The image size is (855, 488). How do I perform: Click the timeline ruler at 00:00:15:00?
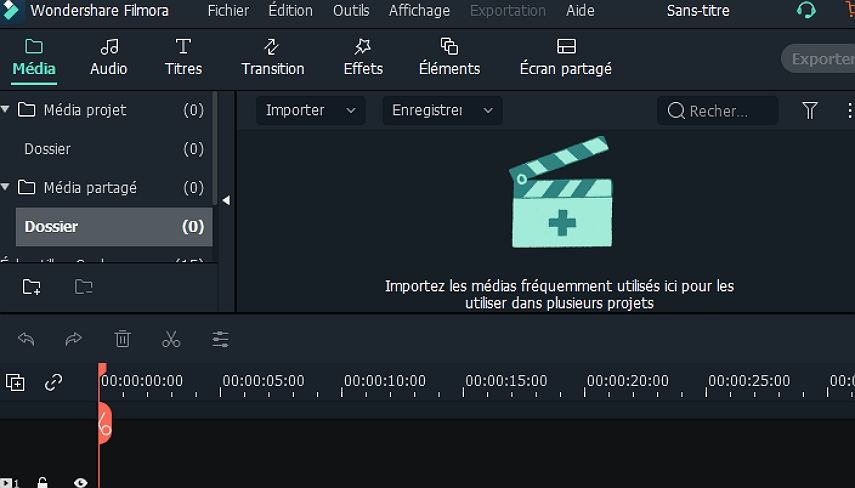[x=506, y=381]
